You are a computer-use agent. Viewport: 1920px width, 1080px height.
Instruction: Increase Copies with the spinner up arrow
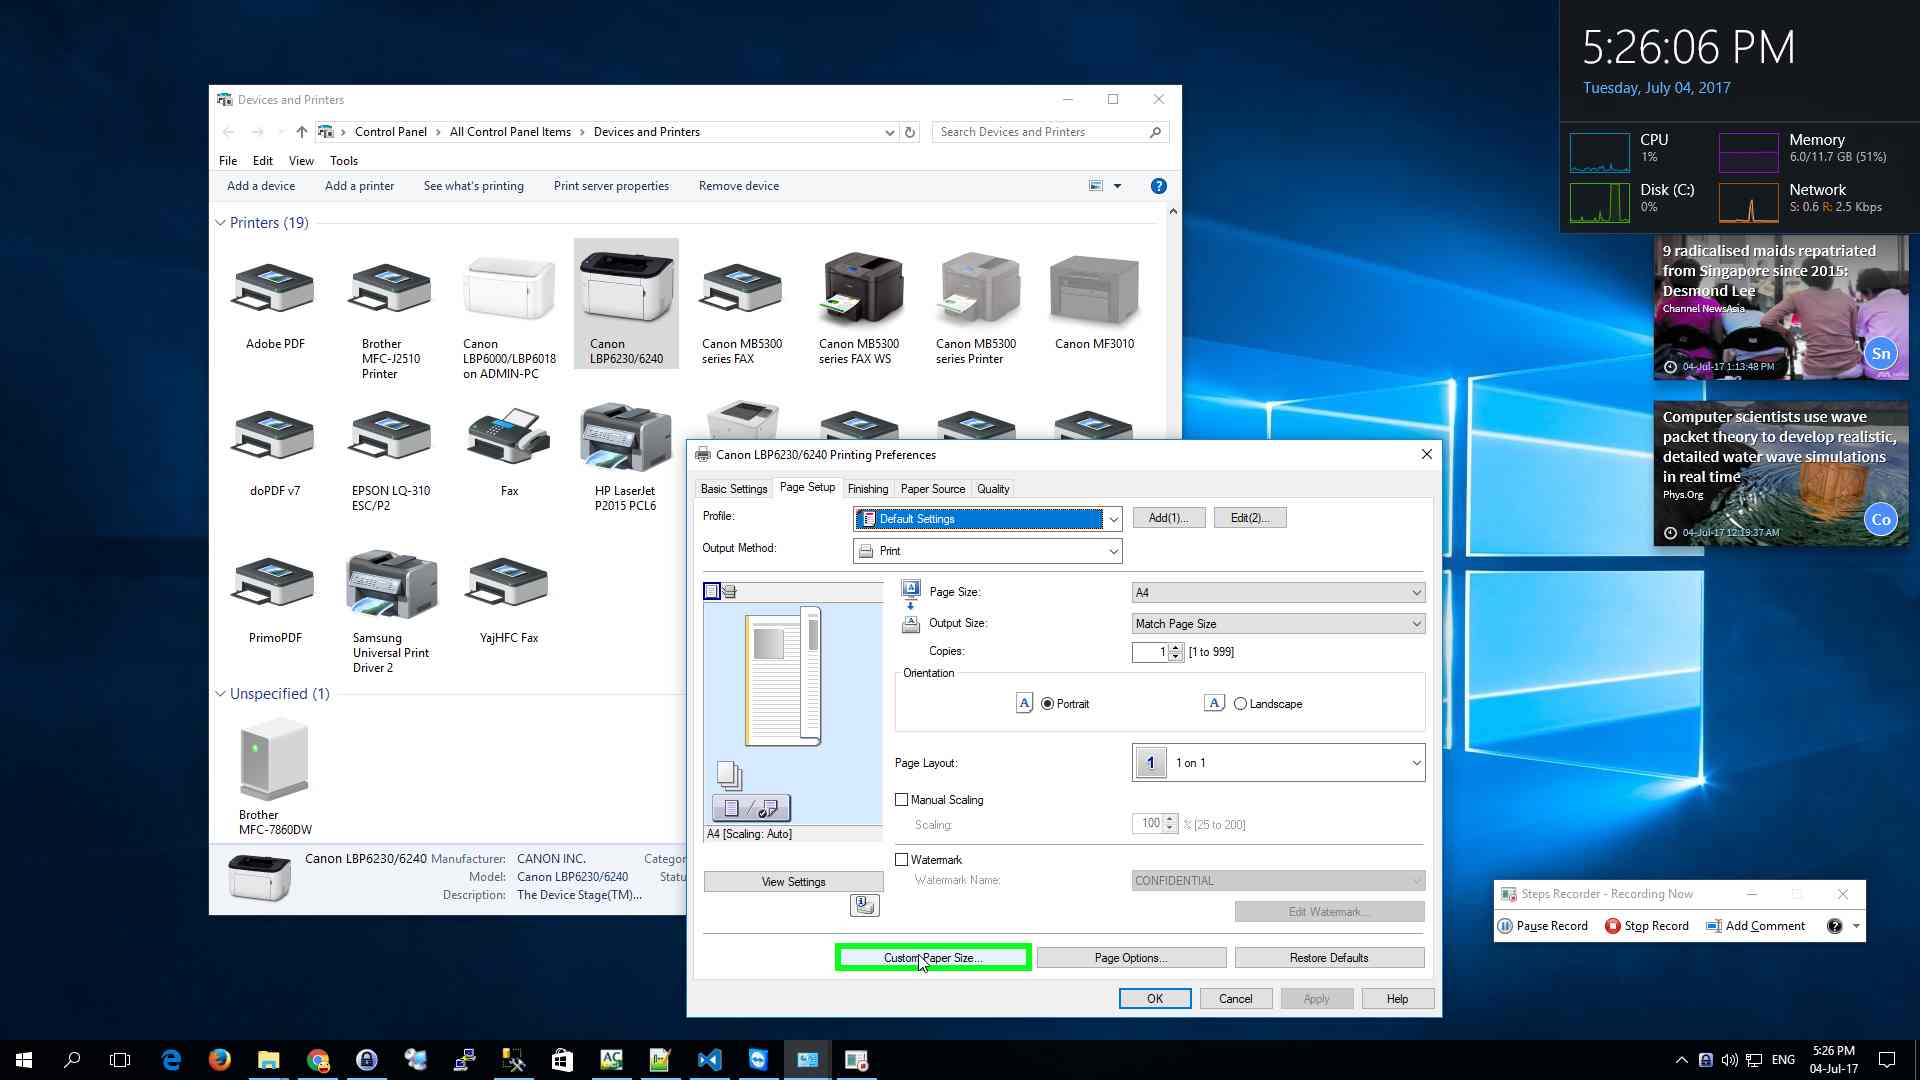pyautogui.click(x=1175, y=647)
